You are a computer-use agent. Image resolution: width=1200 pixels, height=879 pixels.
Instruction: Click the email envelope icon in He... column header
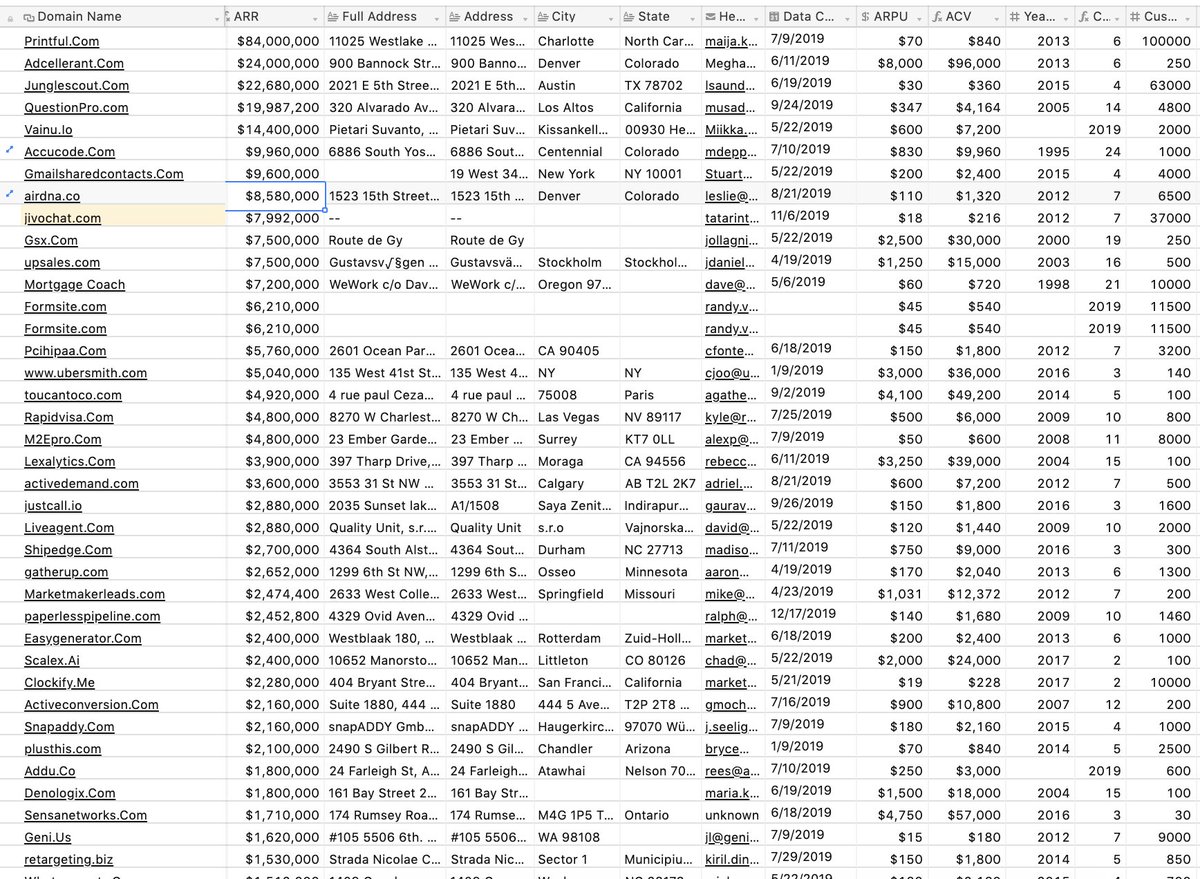(710, 17)
